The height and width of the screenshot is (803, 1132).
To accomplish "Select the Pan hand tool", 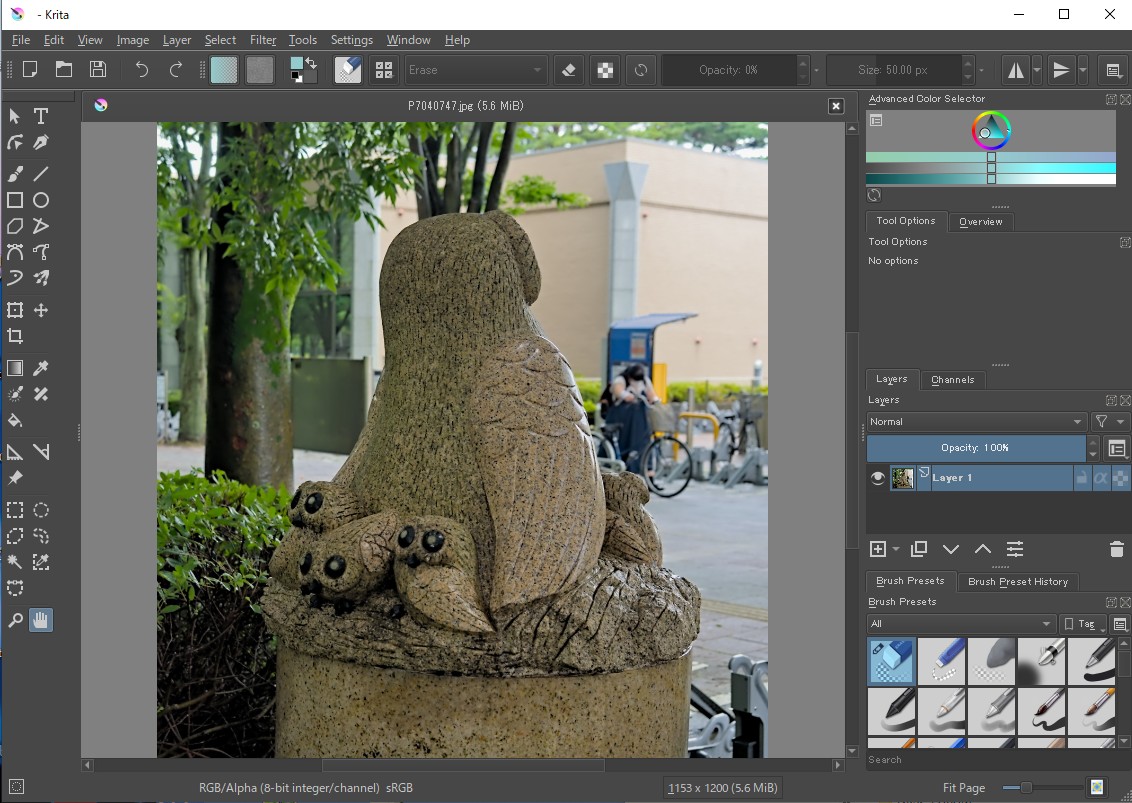I will (x=41, y=620).
